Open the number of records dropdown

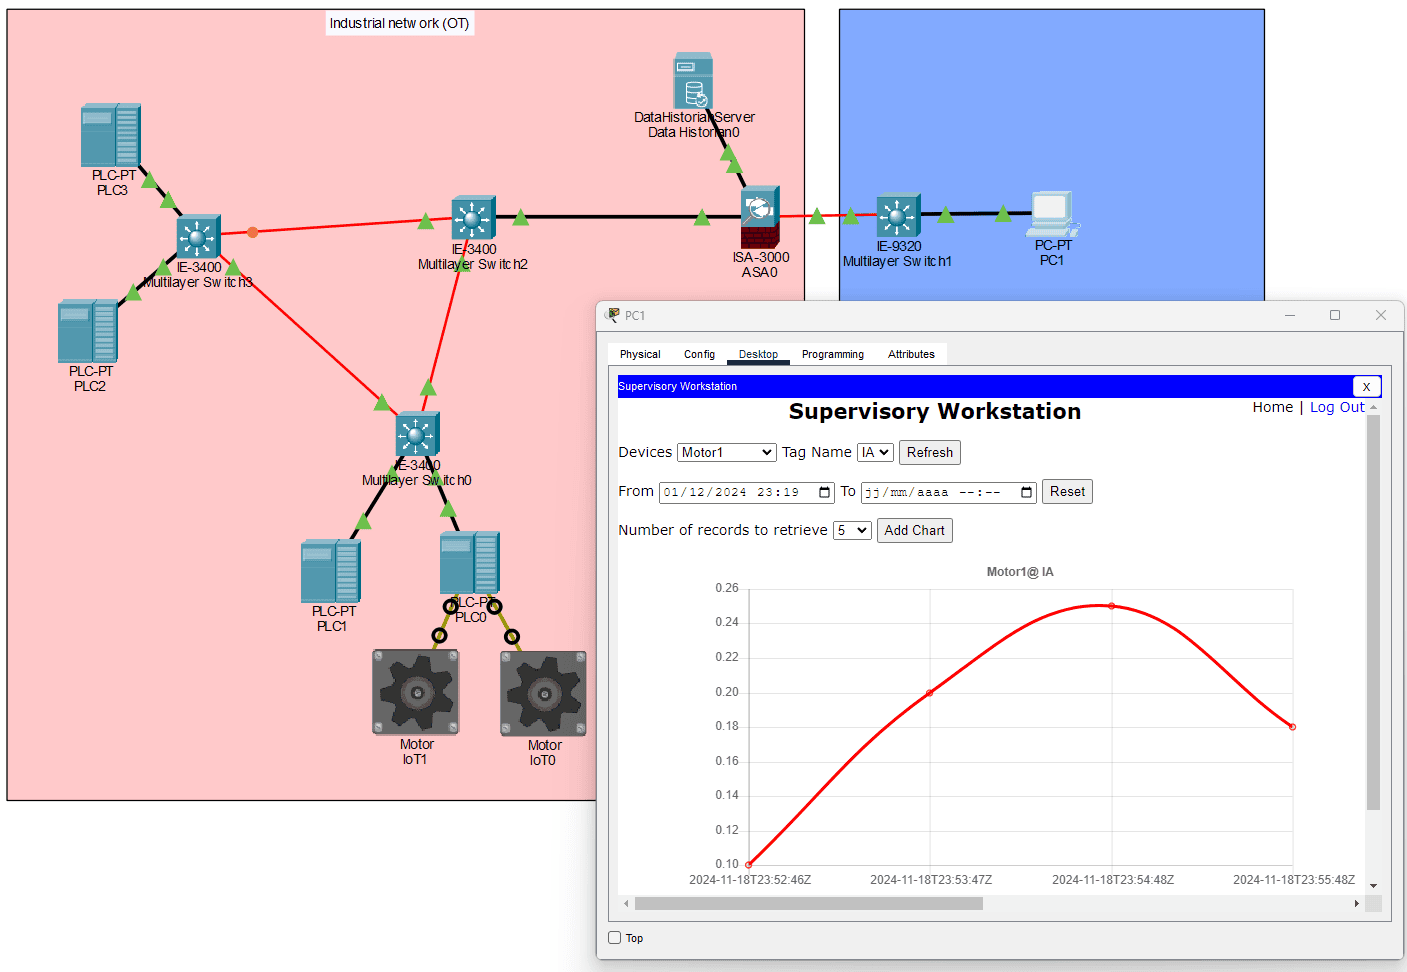[852, 530]
